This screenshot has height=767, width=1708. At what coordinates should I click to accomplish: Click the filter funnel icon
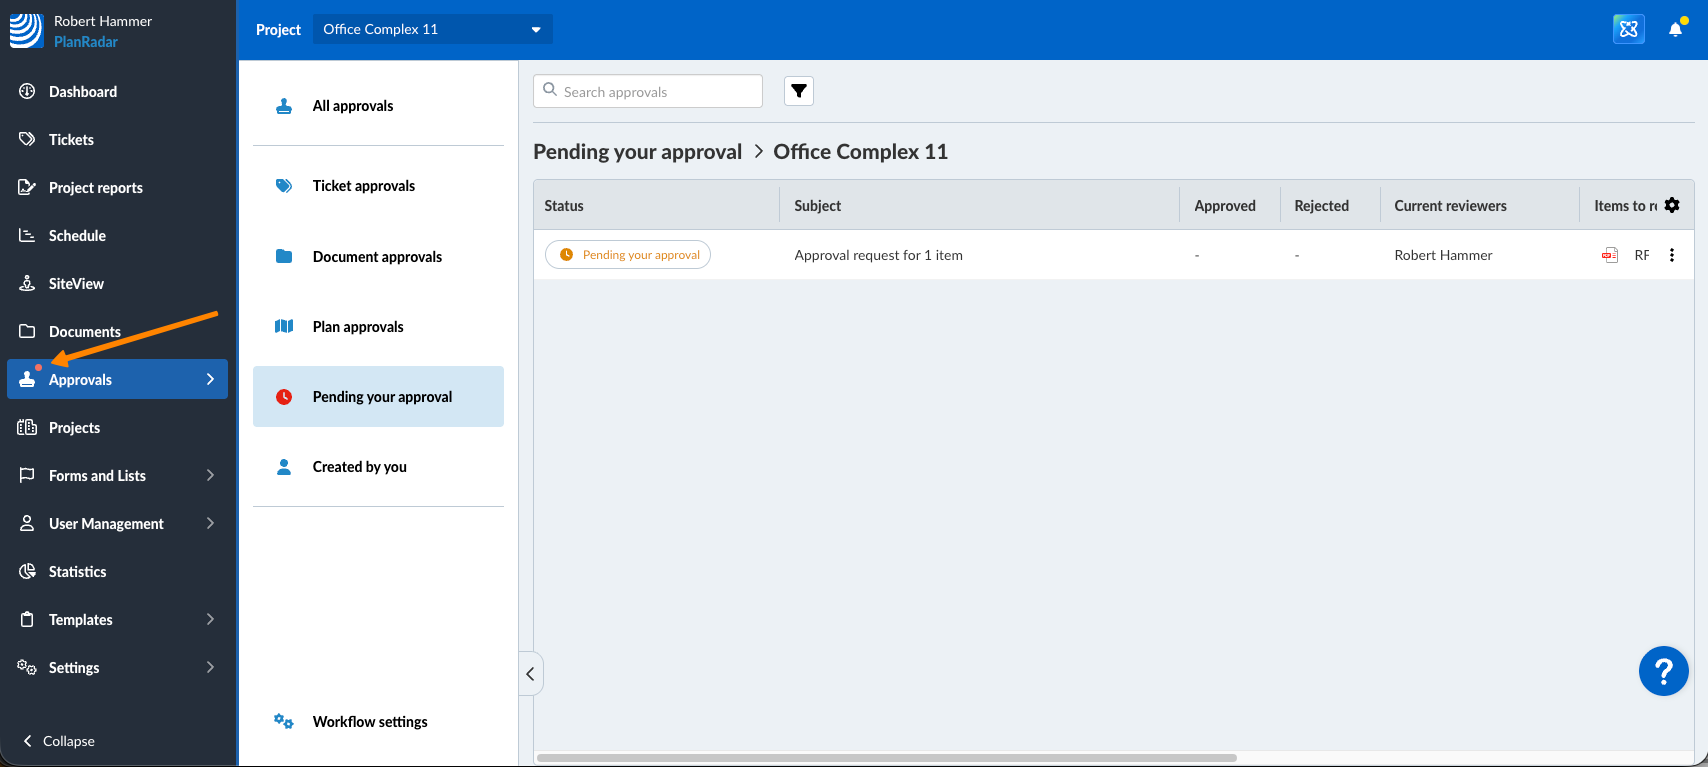(798, 91)
